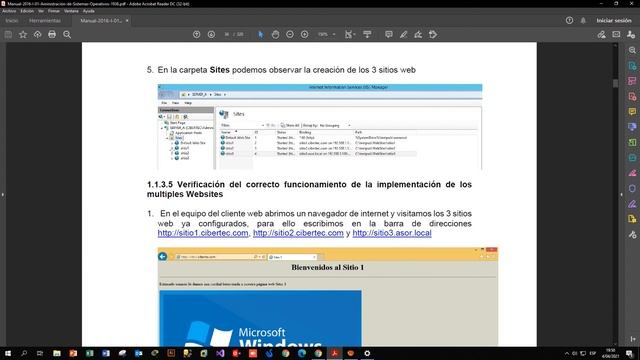Open the search magnifier tool in the right panel
The height and width of the screenshot is (360, 640).
click(x=632, y=50)
